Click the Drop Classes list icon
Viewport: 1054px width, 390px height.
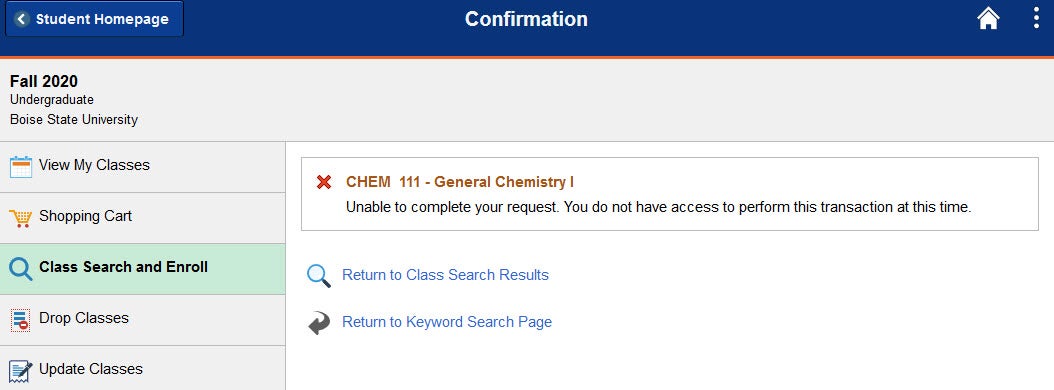click(21, 320)
